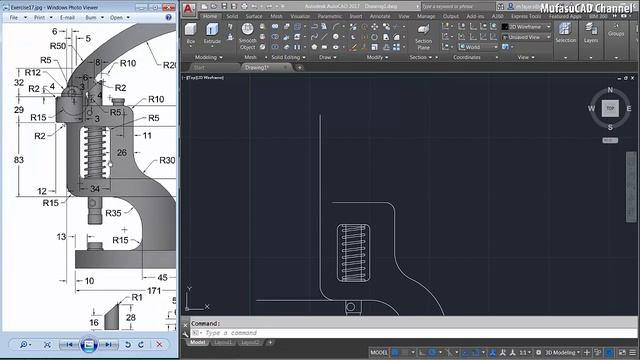
Task: Toggle ortho mode in status bar
Action: point(422,352)
